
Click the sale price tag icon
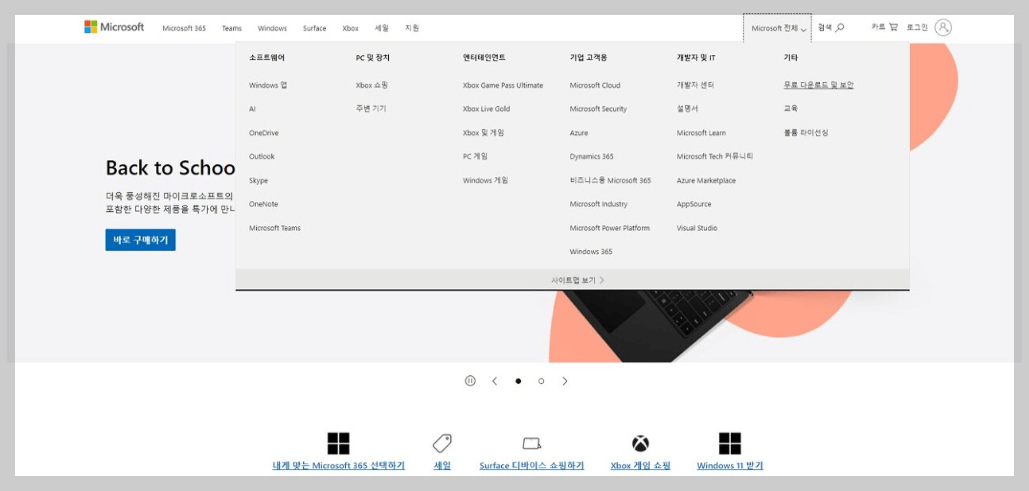tap(442, 444)
